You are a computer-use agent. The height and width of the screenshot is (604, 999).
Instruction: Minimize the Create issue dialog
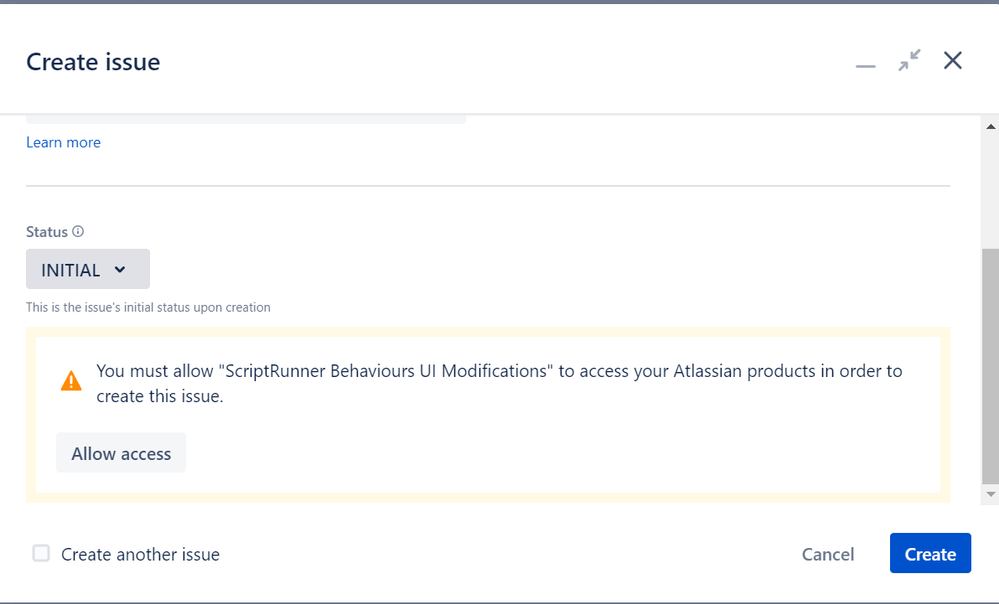(x=864, y=62)
